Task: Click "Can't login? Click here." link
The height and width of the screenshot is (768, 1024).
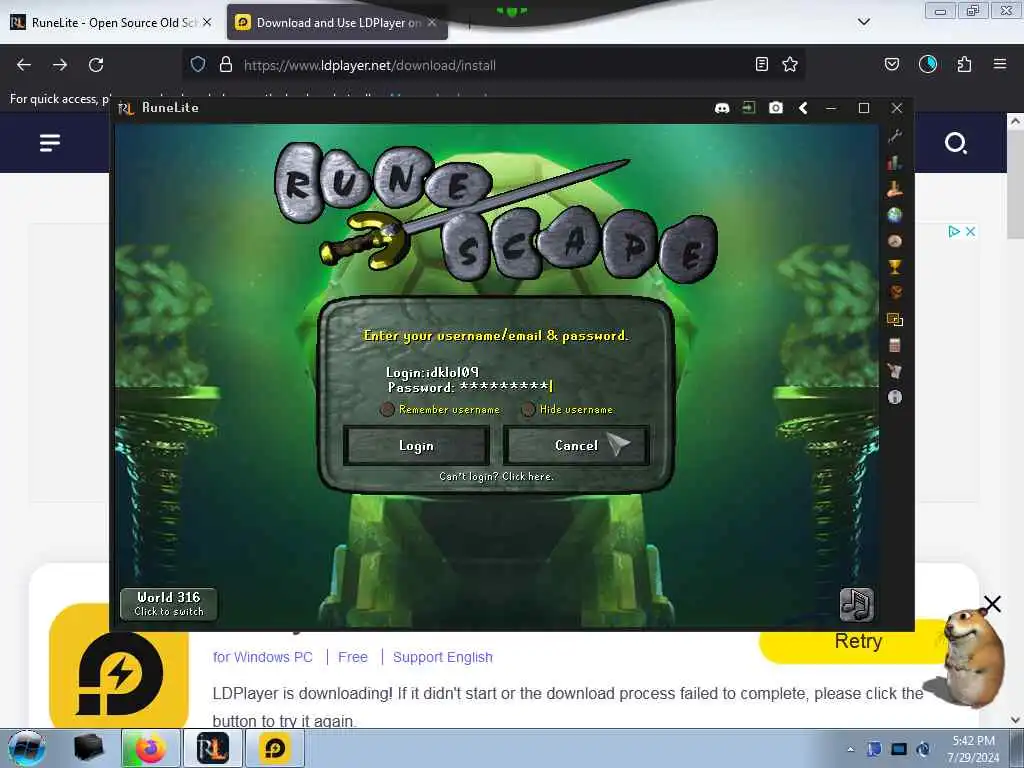Action: (496, 477)
